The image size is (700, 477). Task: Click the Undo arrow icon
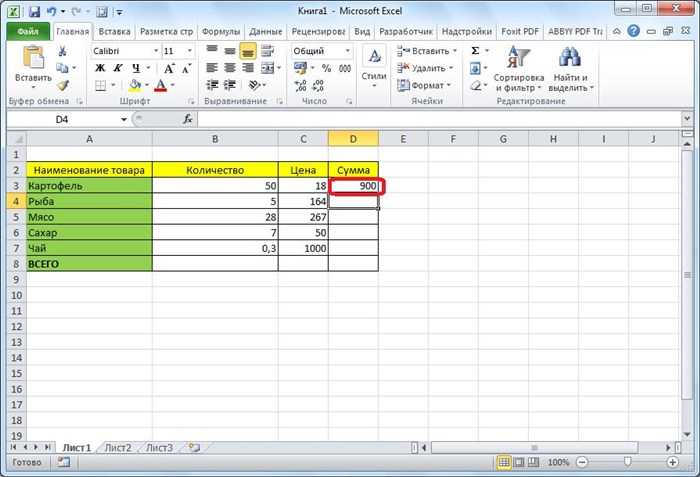pos(51,12)
